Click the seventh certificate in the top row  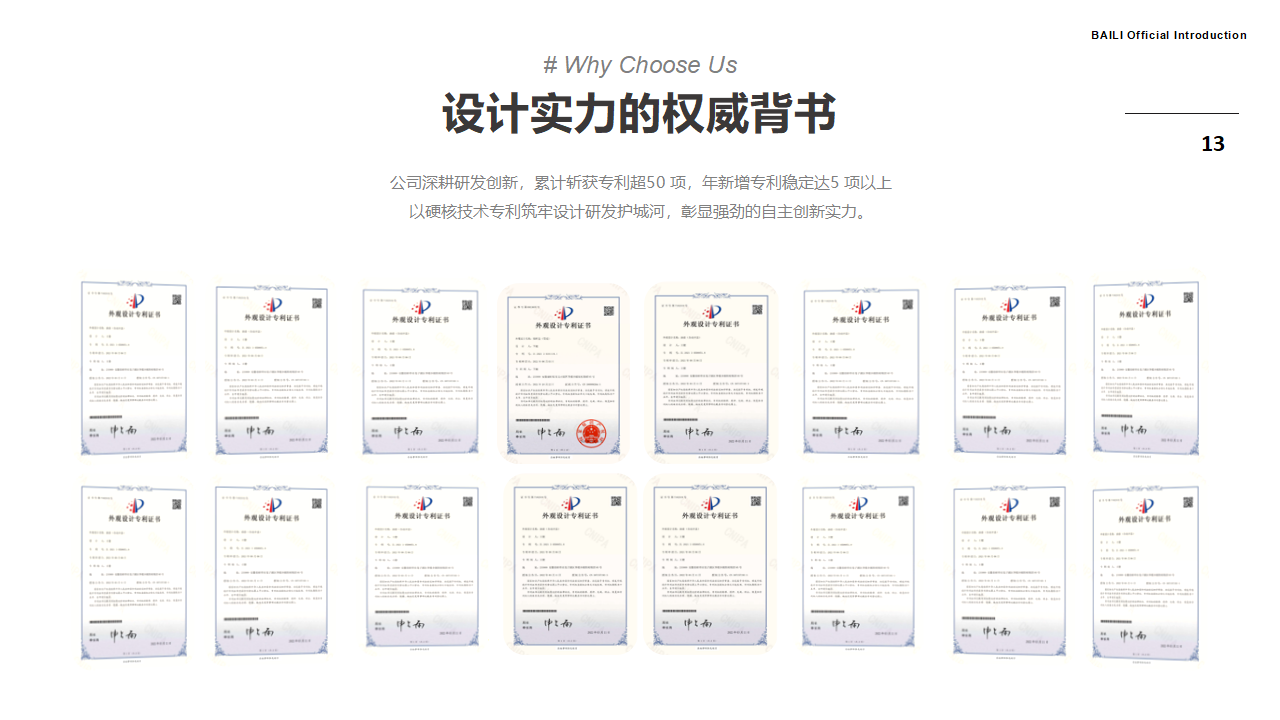pos(1008,371)
